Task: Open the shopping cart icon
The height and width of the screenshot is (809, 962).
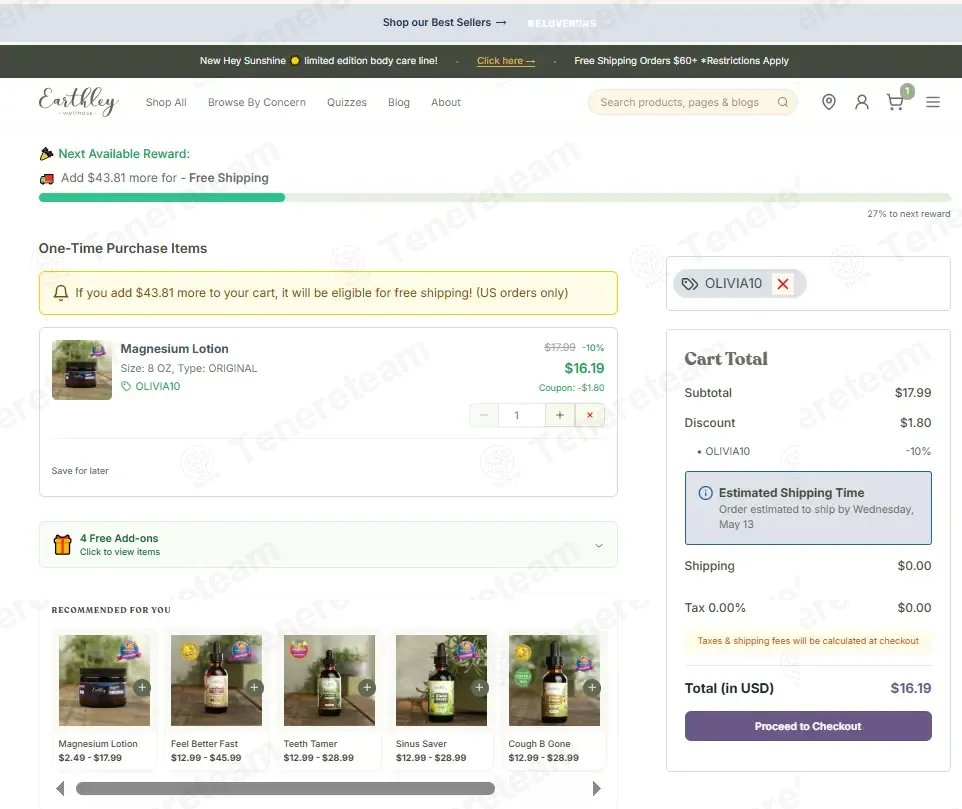Action: point(895,102)
